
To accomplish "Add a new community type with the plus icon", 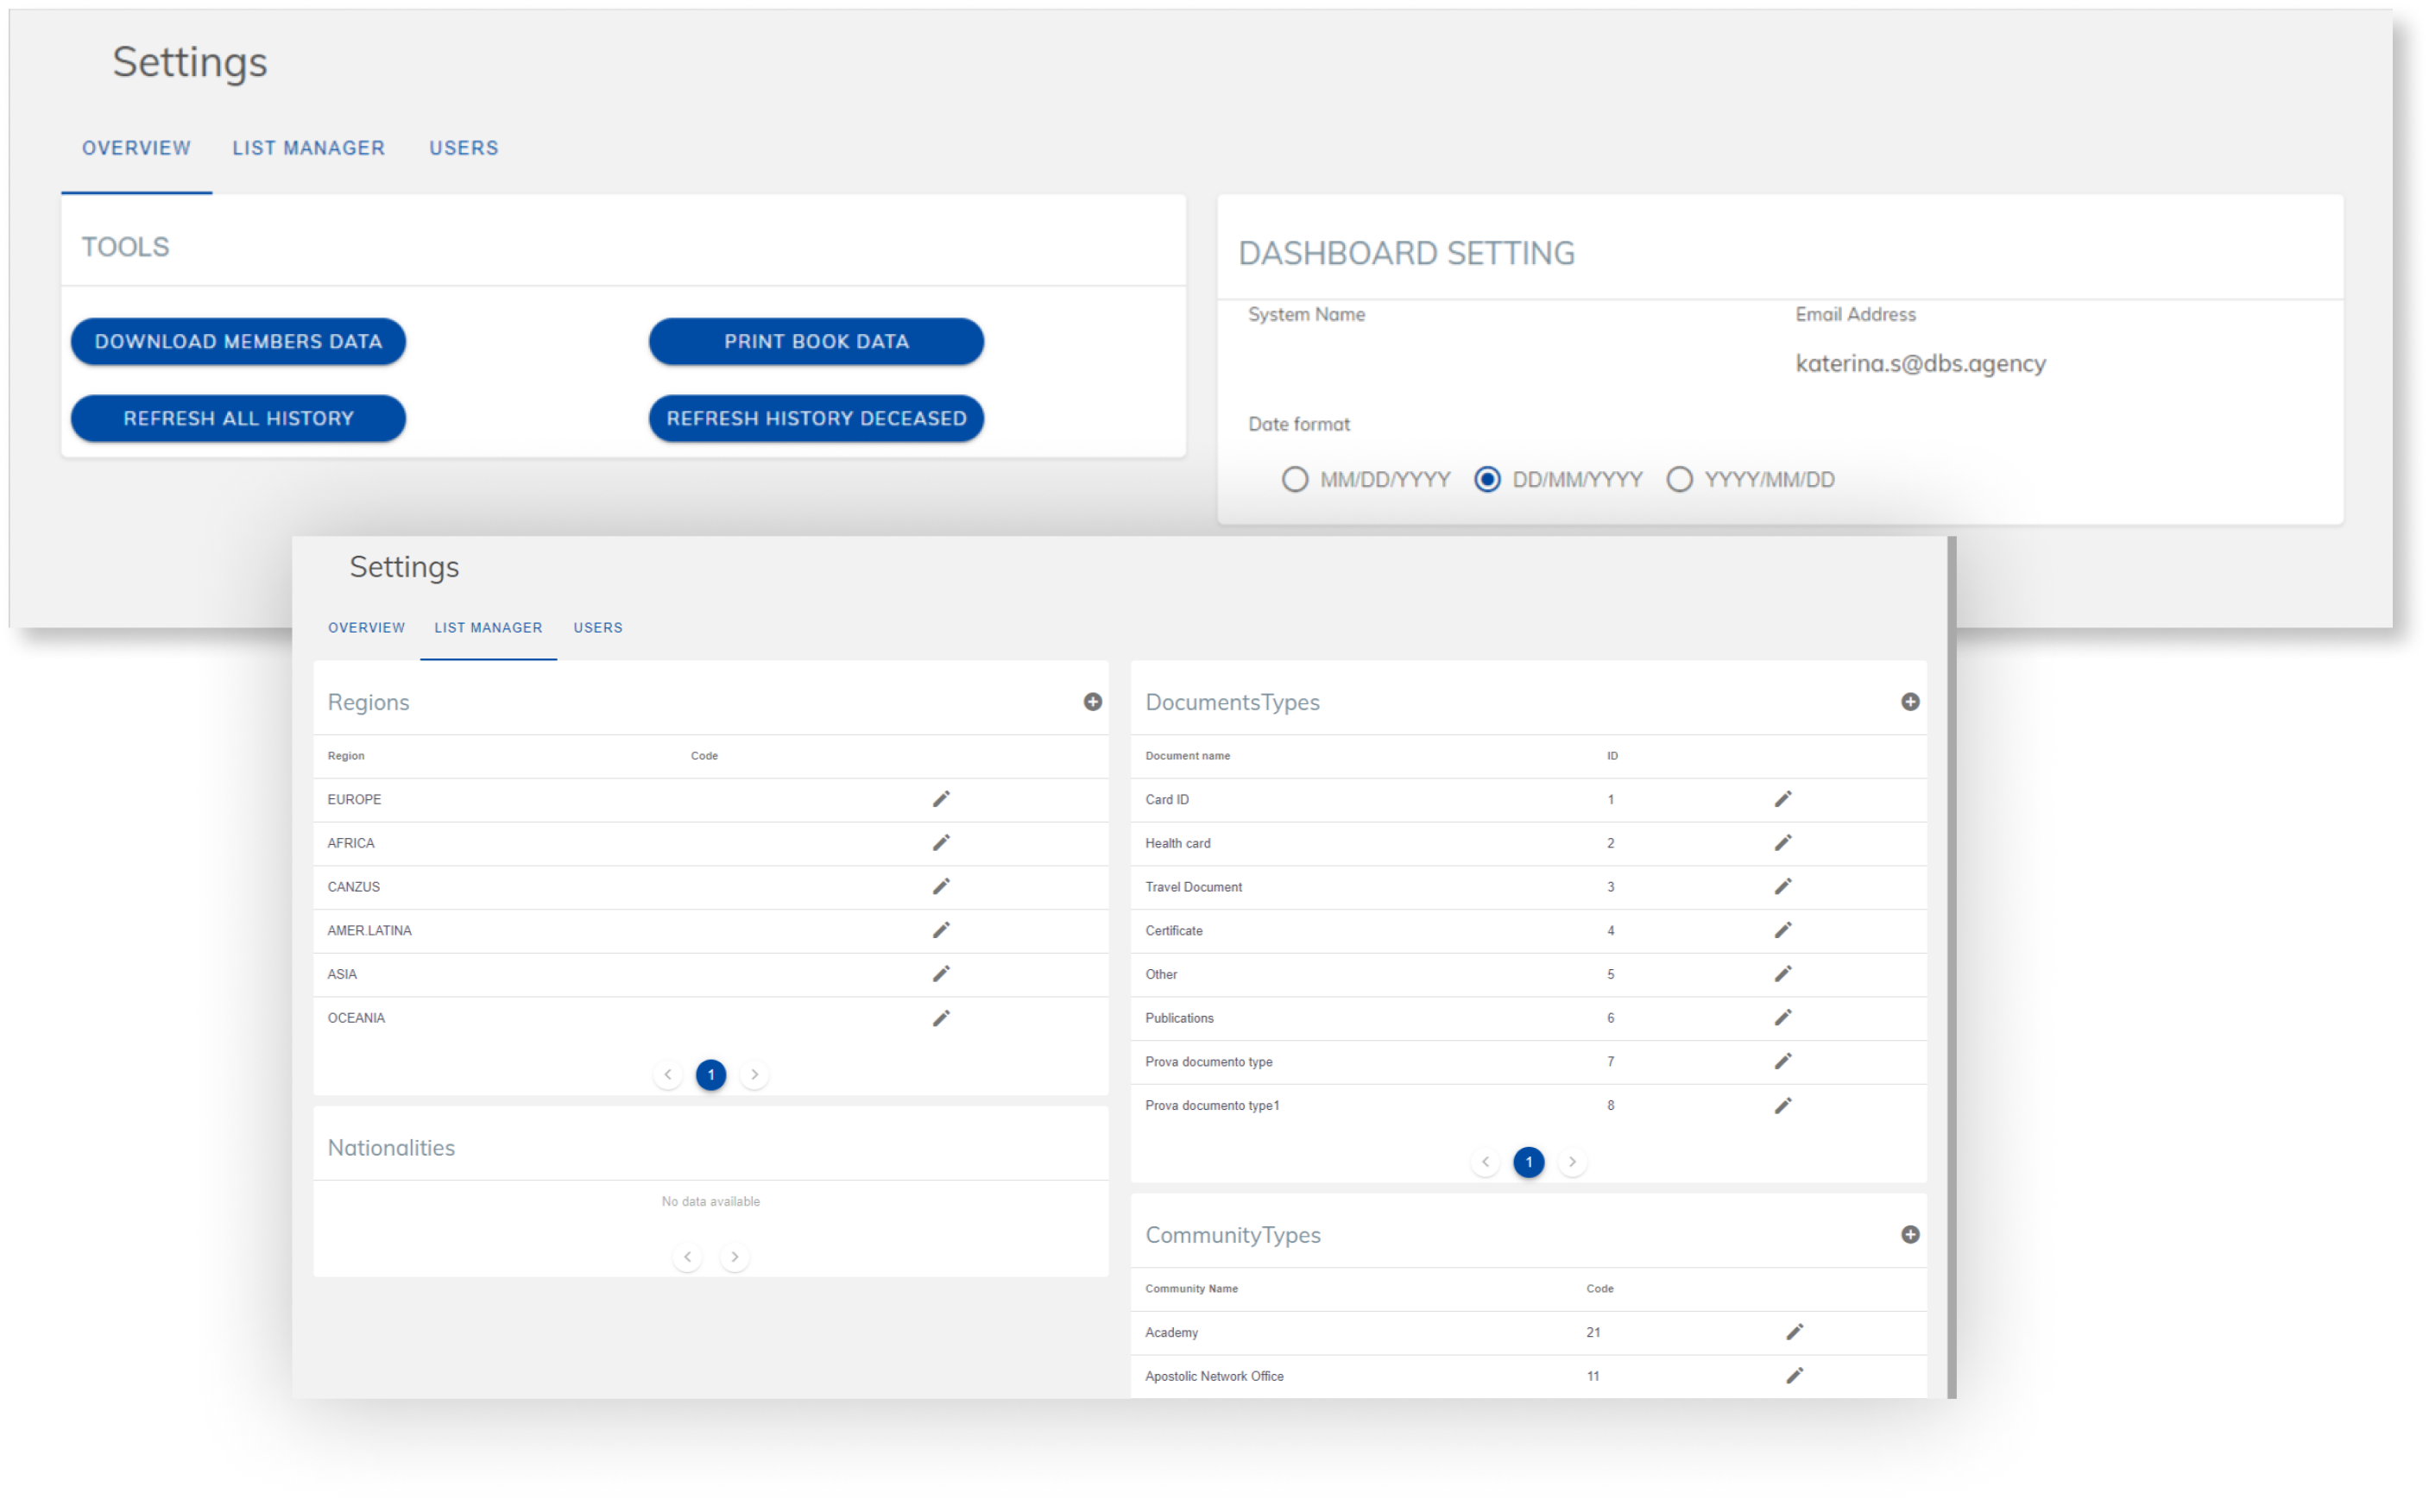I will click(1911, 1234).
